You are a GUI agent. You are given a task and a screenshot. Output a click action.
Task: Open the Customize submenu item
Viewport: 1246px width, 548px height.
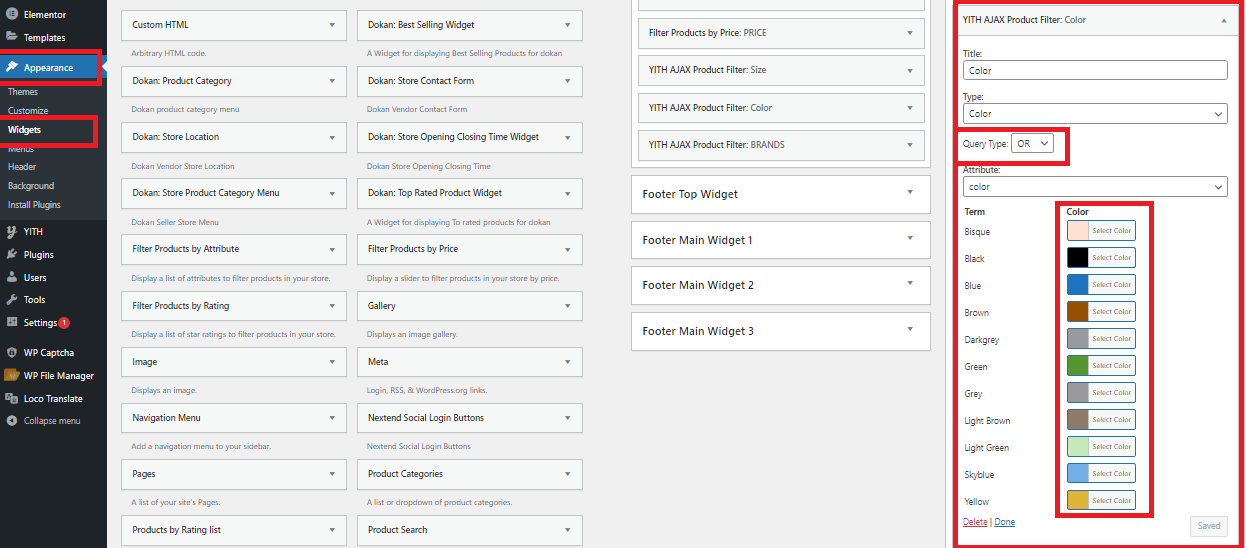[x=28, y=111]
